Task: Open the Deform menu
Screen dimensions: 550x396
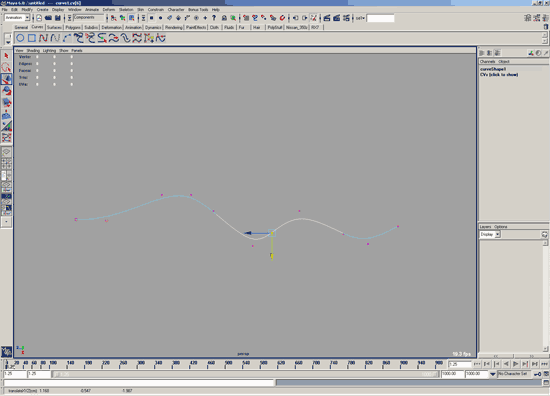Action: coord(109,9)
